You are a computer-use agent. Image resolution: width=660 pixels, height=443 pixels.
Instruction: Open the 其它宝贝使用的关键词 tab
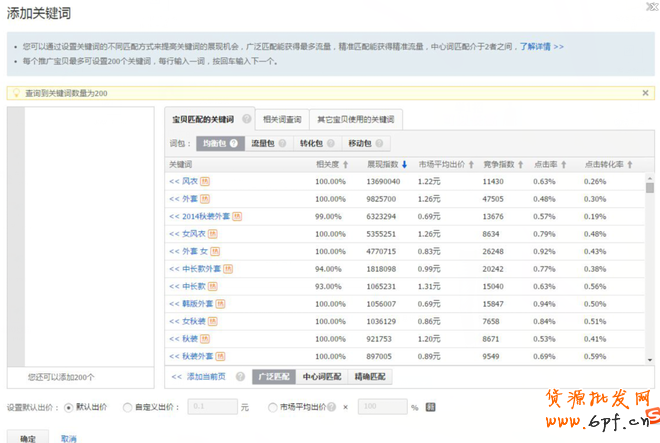357,119
